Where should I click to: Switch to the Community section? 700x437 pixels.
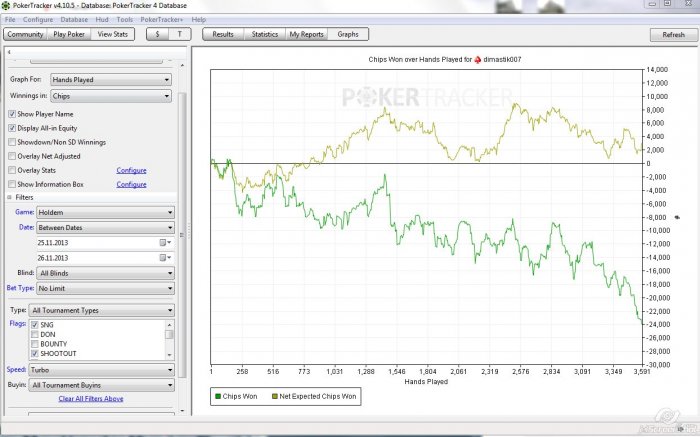[x=25, y=34]
